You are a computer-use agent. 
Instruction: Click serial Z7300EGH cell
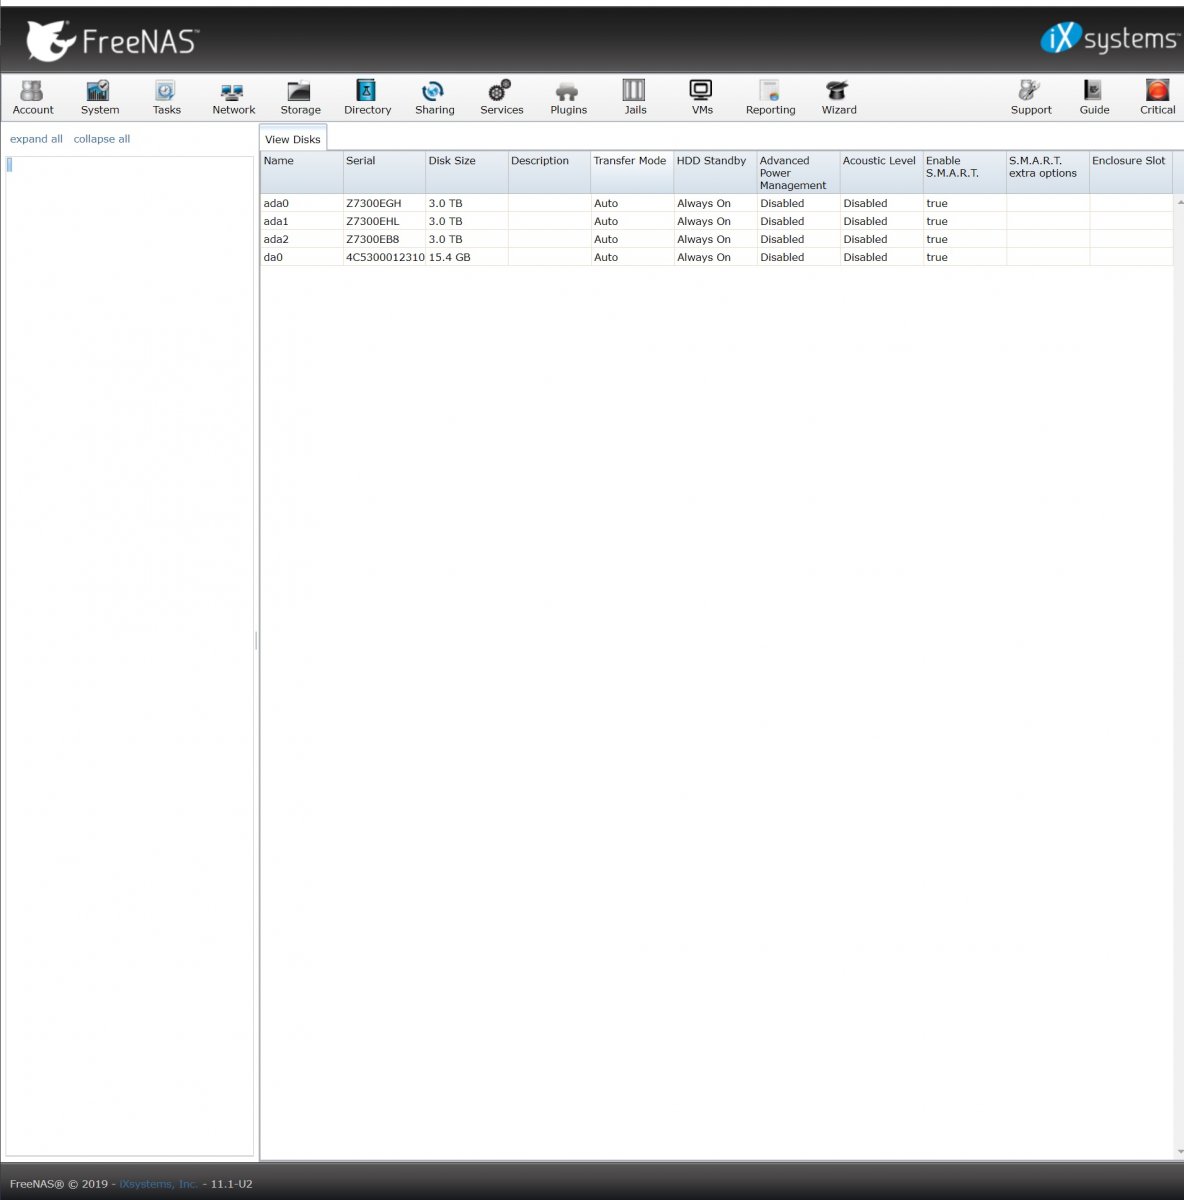pyautogui.click(x=384, y=203)
